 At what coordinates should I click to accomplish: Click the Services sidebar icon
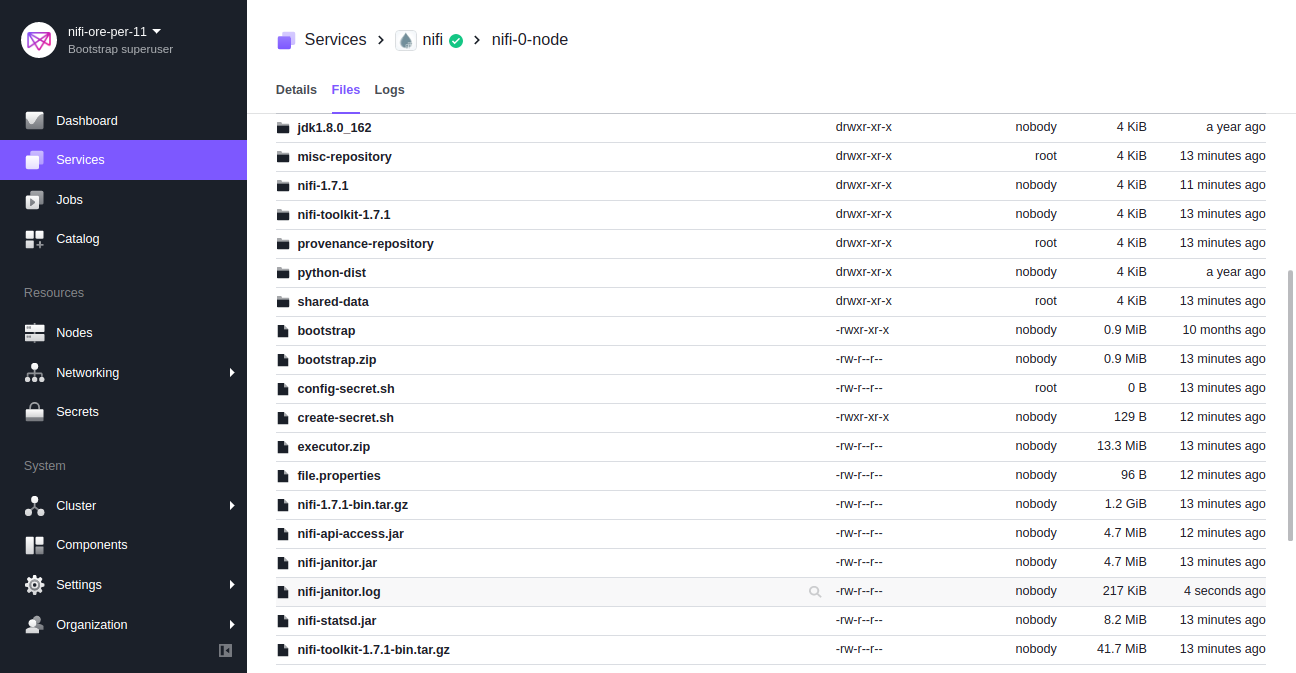point(34,160)
